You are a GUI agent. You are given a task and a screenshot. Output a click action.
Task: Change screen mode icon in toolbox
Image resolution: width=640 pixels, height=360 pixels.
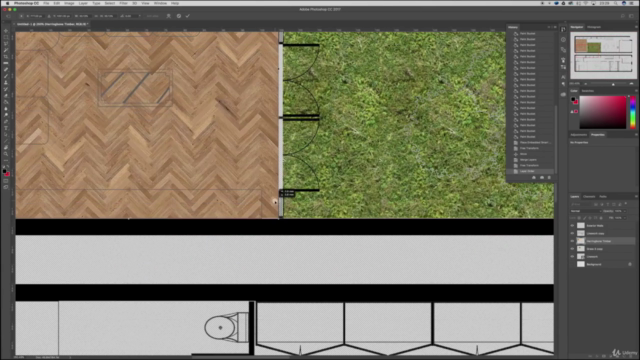[x=6, y=187]
